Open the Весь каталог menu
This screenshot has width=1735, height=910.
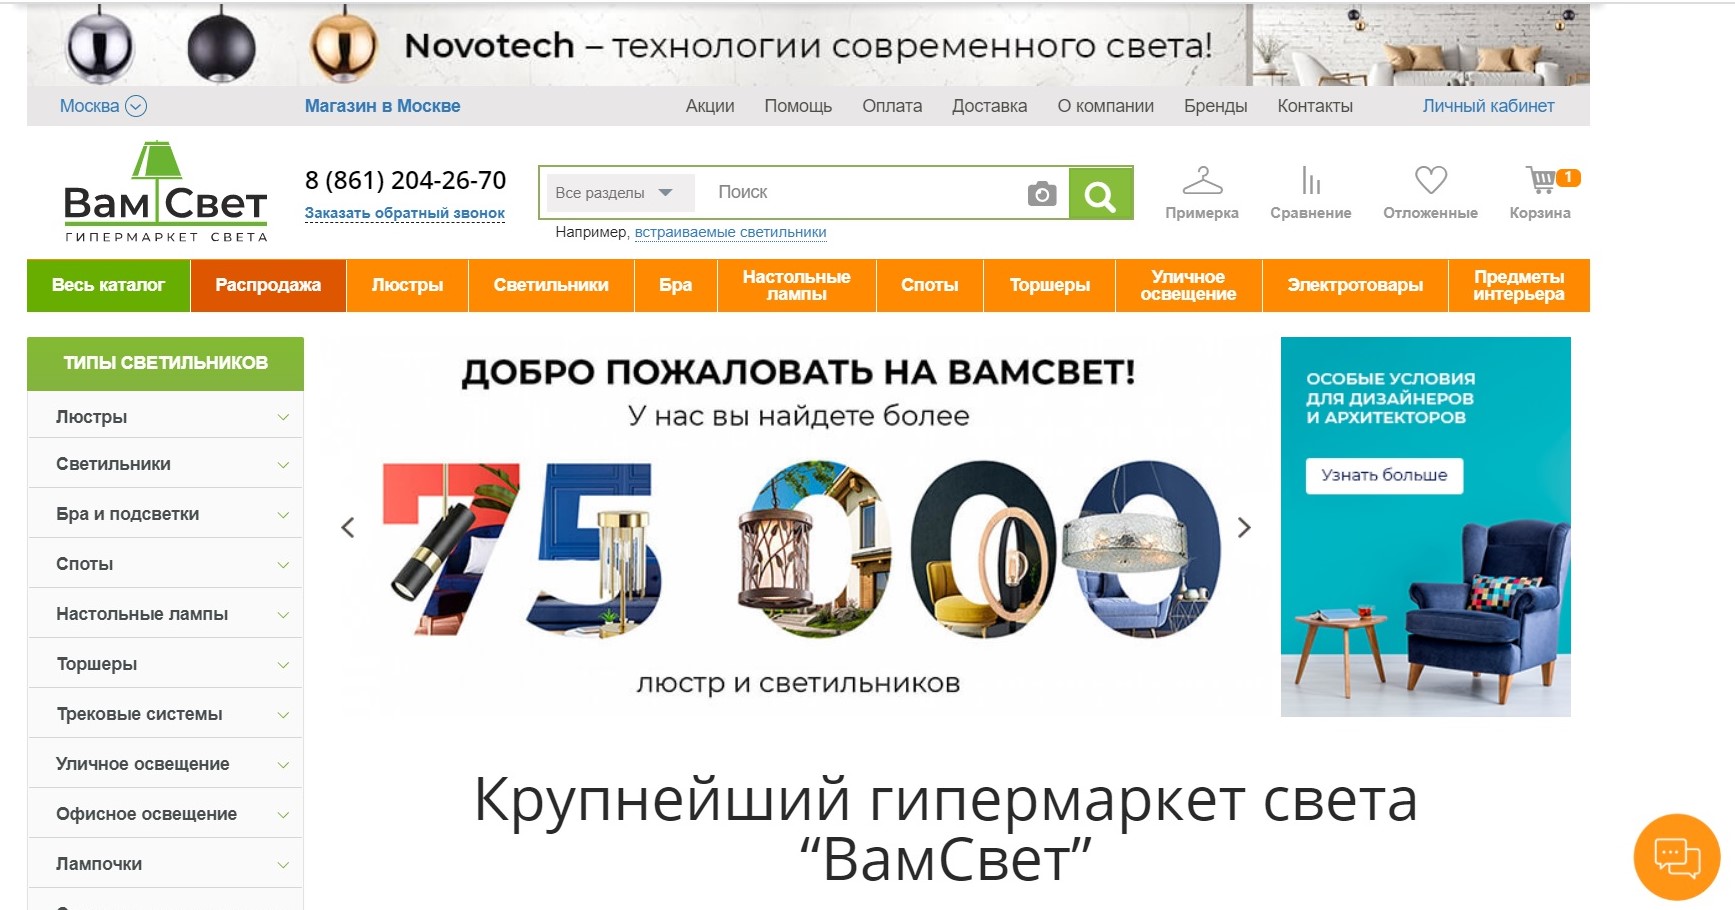click(x=108, y=285)
